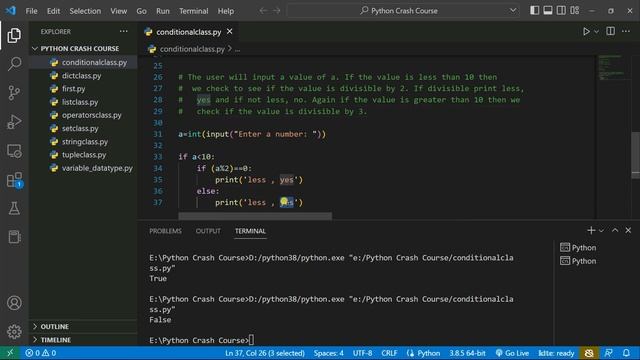Create a new terminal with plus
The width and height of the screenshot is (640, 360).
(591, 231)
